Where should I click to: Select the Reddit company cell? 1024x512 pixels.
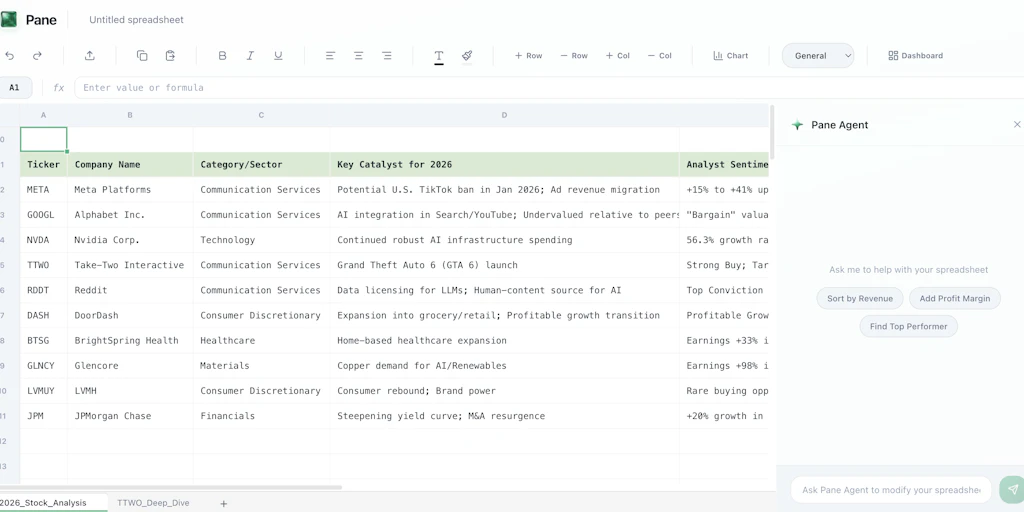[130, 290]
